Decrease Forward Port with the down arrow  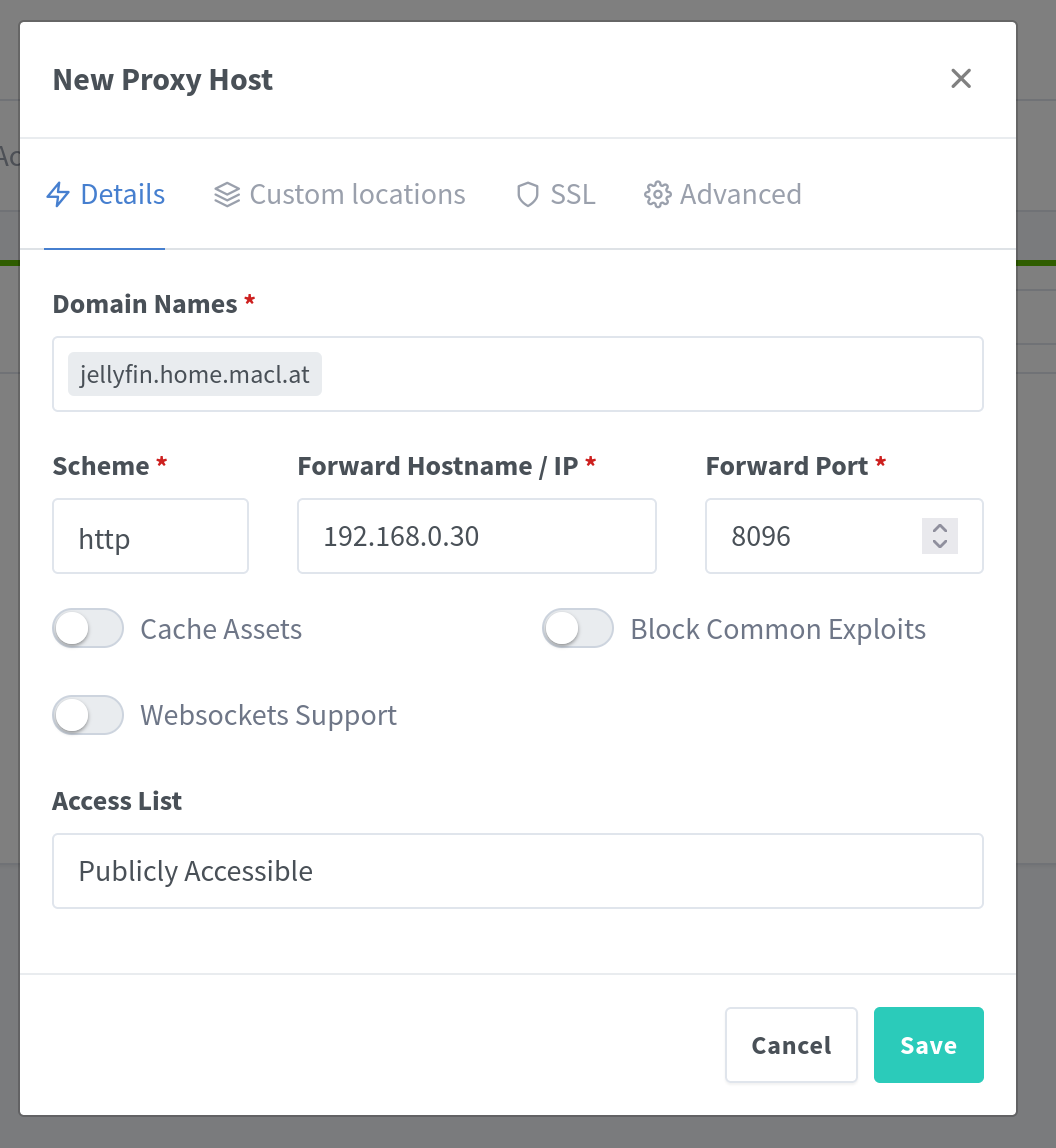coord(939,544)
